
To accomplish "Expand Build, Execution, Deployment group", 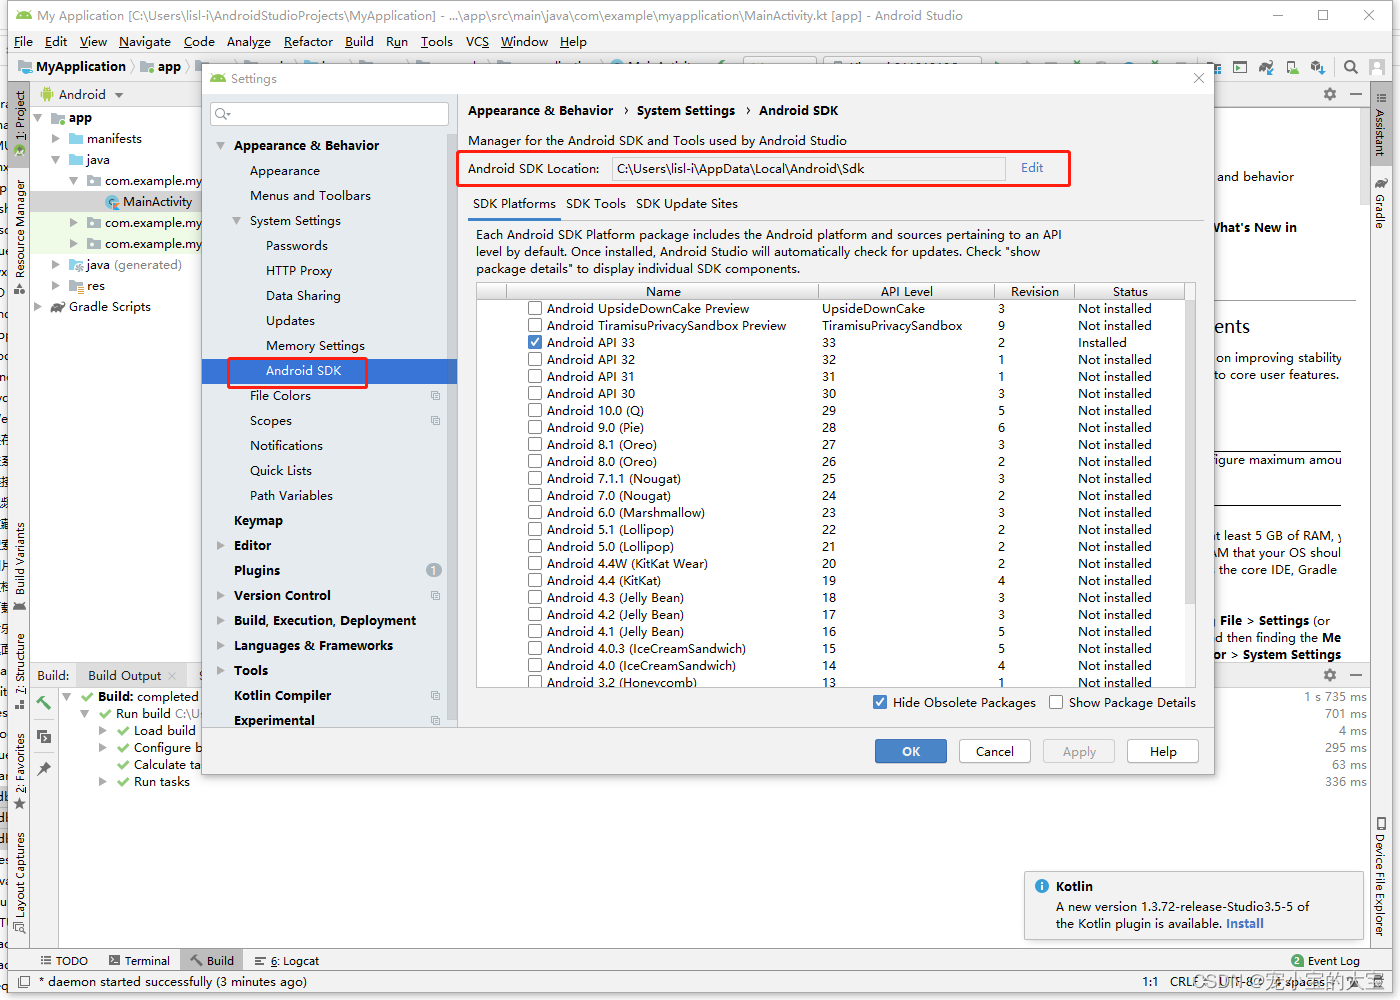I will [x=221, y=621].
